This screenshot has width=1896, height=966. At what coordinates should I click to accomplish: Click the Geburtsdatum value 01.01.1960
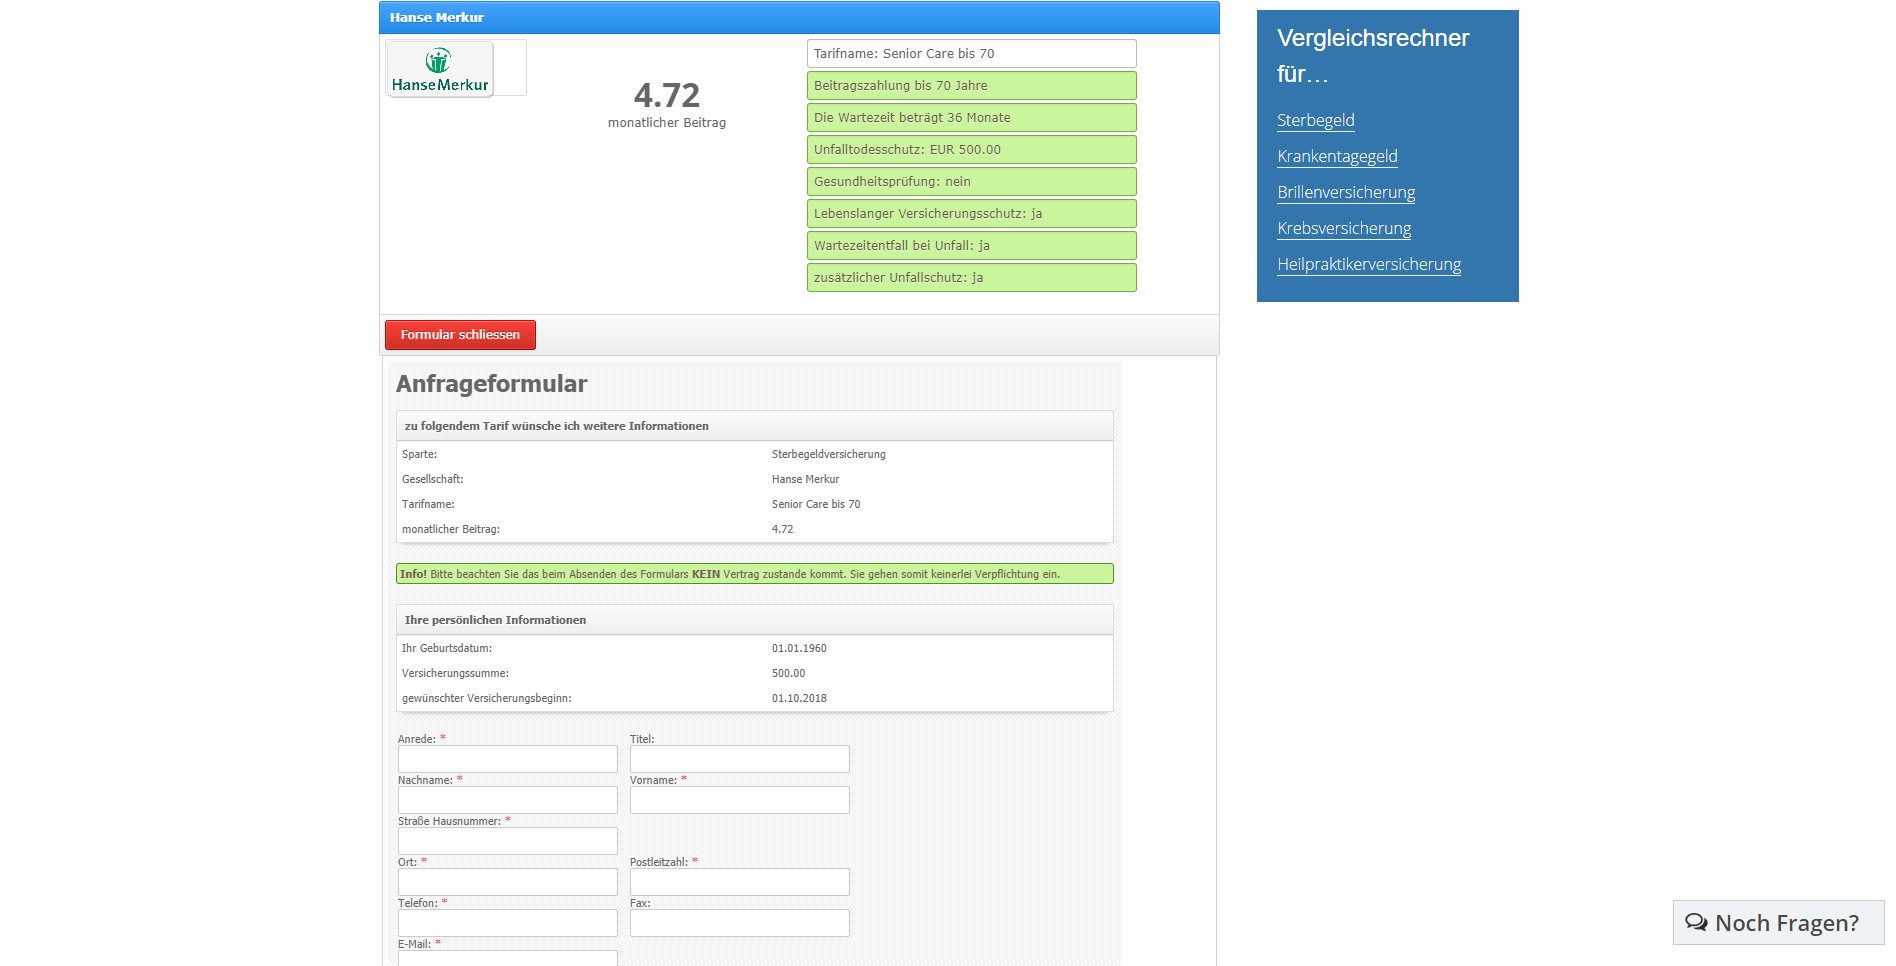(x=799, y=648)
